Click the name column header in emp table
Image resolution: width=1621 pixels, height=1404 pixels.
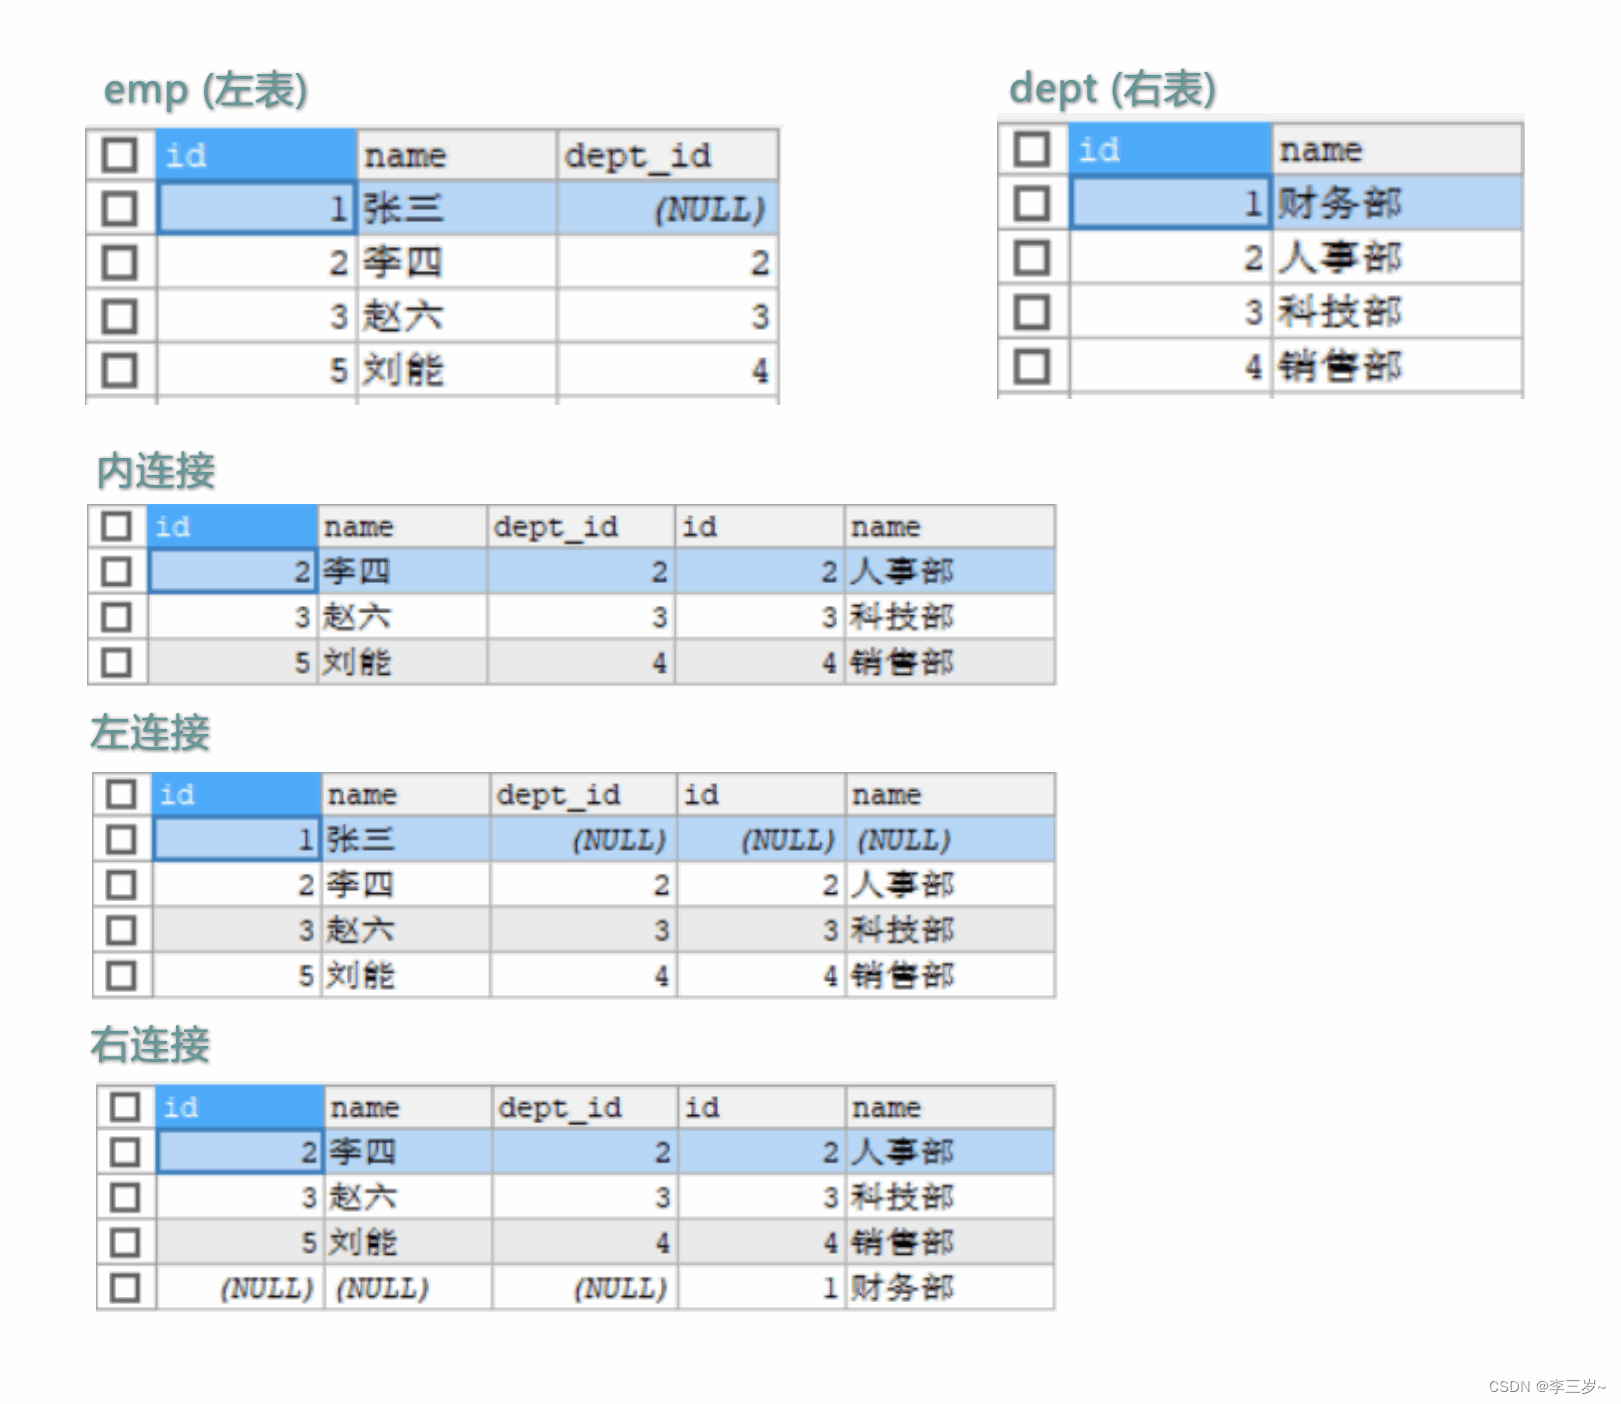coord(456,155)
